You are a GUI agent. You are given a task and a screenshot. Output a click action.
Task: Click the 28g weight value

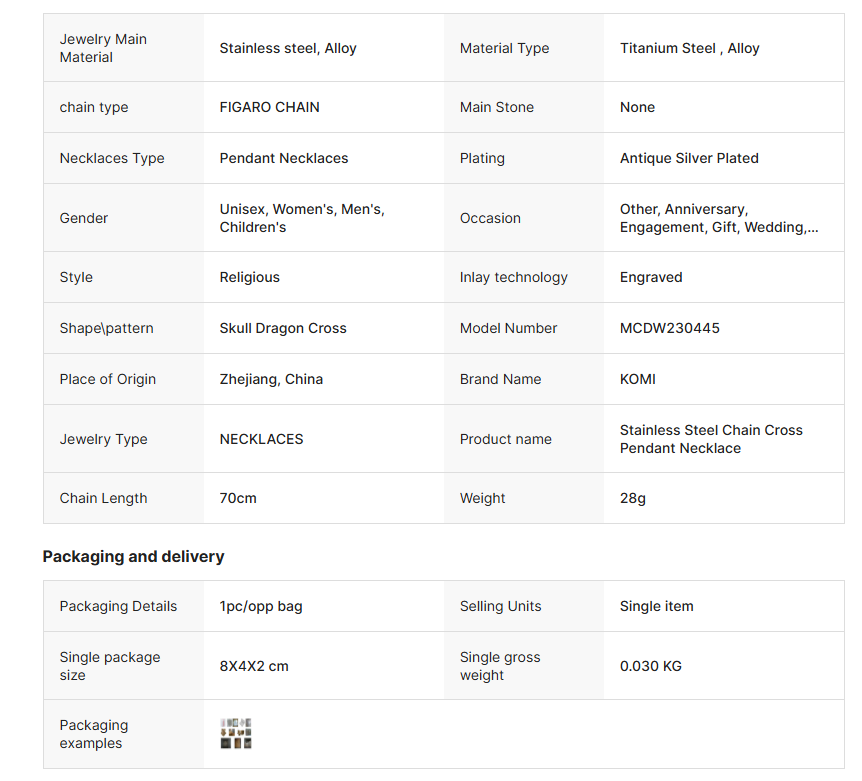tap(632, 498)
